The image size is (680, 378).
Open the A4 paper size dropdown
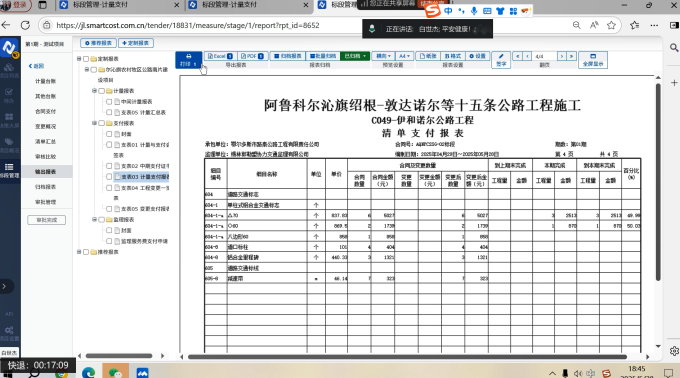point(404,56)
